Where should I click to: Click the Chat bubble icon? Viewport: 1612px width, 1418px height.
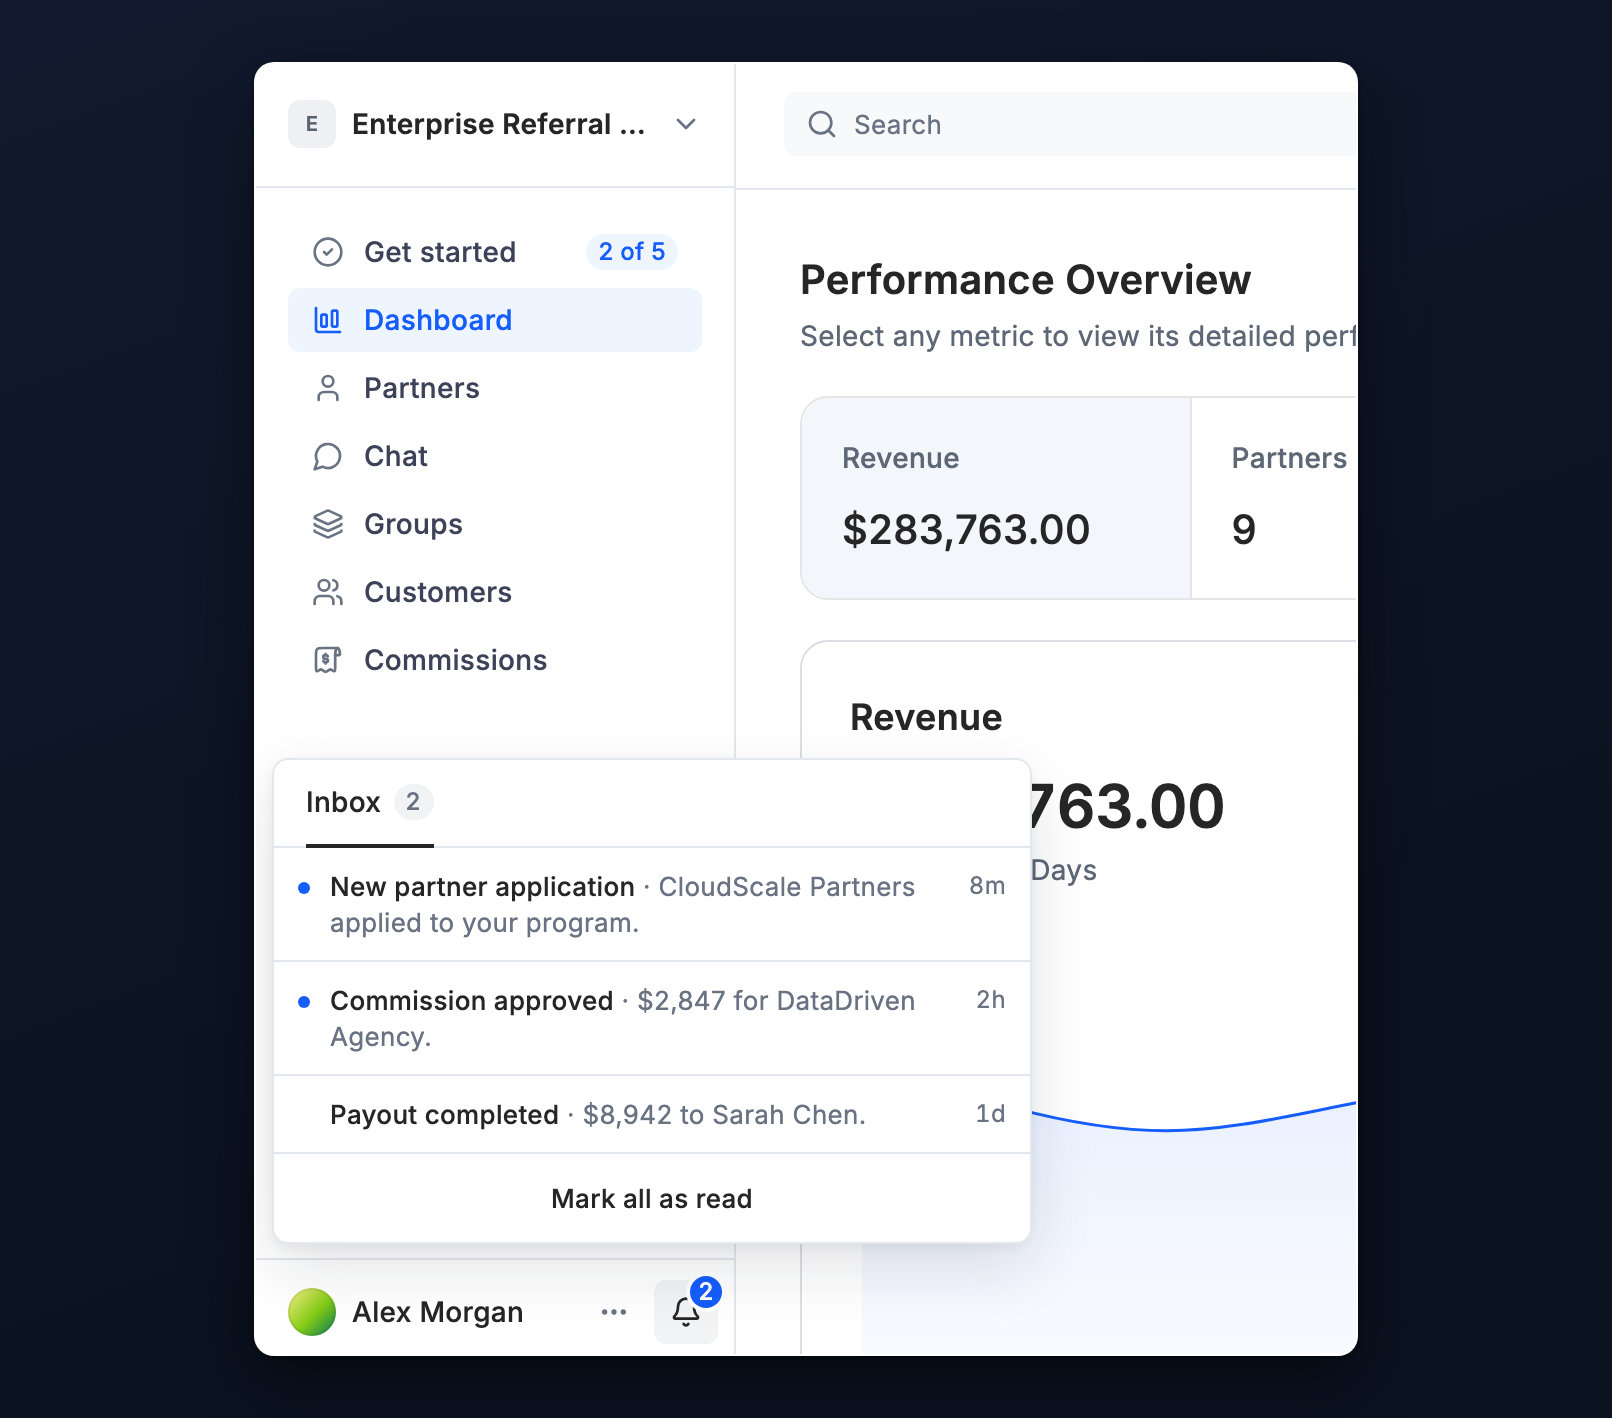[328, 456]
